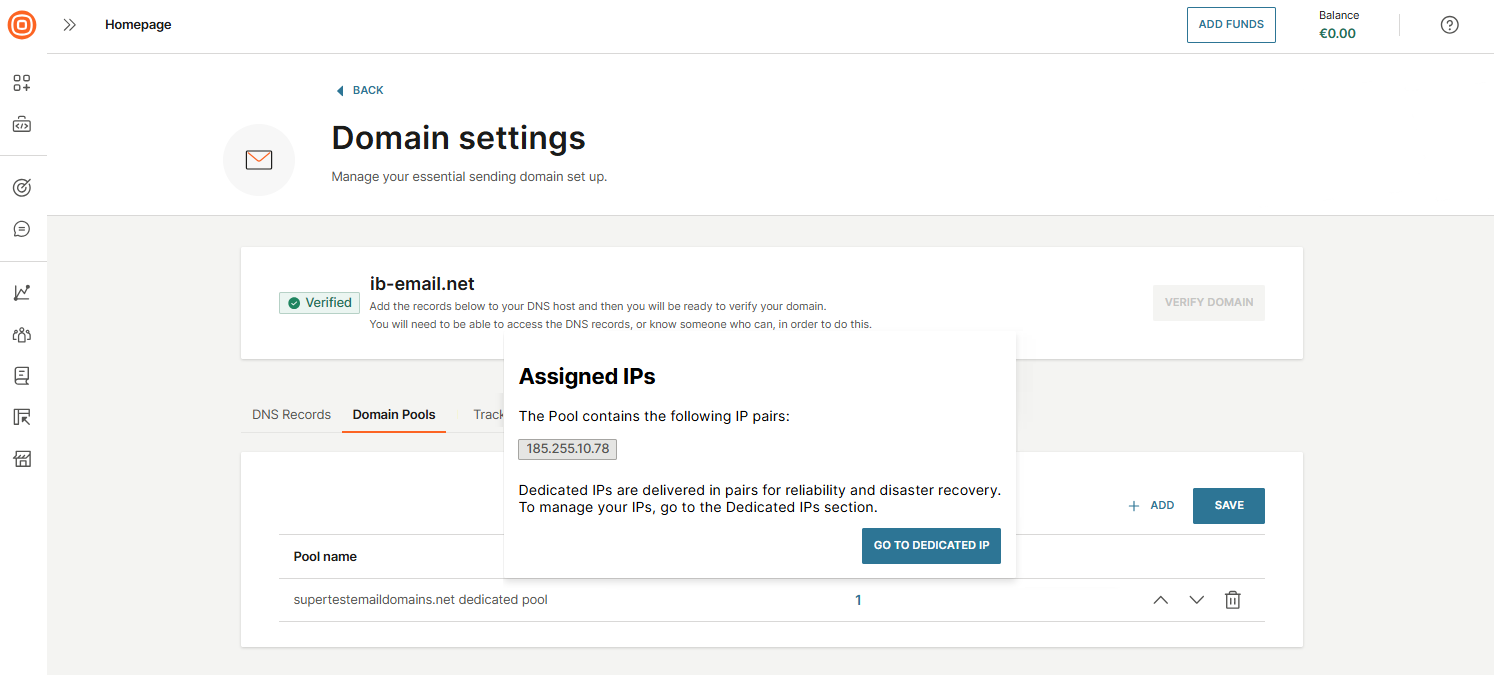Click the envelope icon next to Domain settings
The width and height of the screenshot is (1494, 675).
click(x=259, y=159)
